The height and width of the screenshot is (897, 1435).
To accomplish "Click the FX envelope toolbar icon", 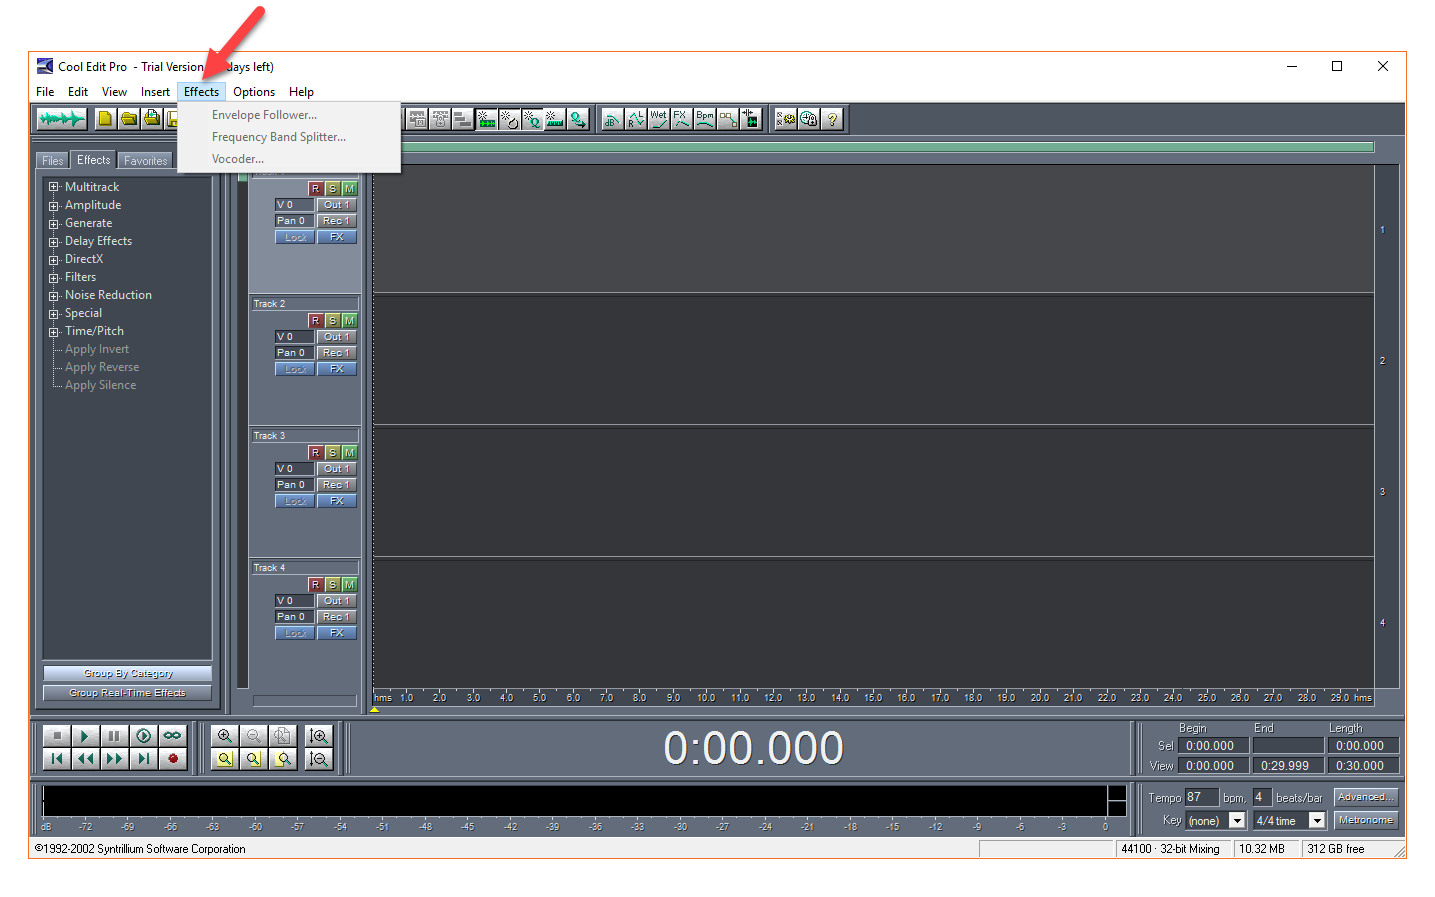I will (x=681, y=119).
